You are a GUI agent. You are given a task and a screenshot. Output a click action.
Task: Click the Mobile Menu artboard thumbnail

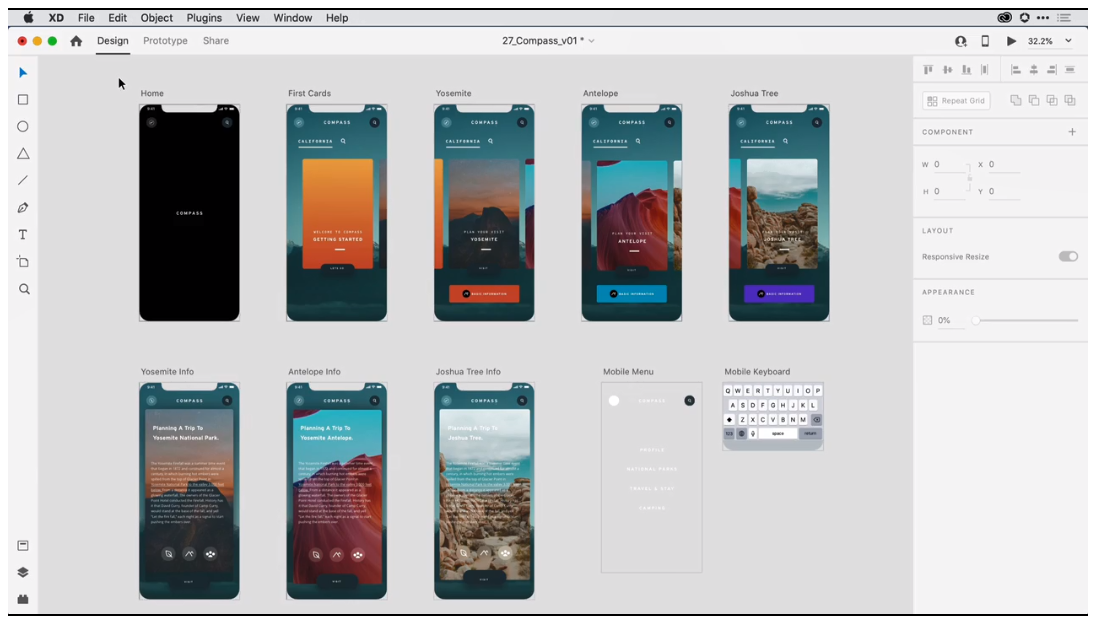[652, 477]
